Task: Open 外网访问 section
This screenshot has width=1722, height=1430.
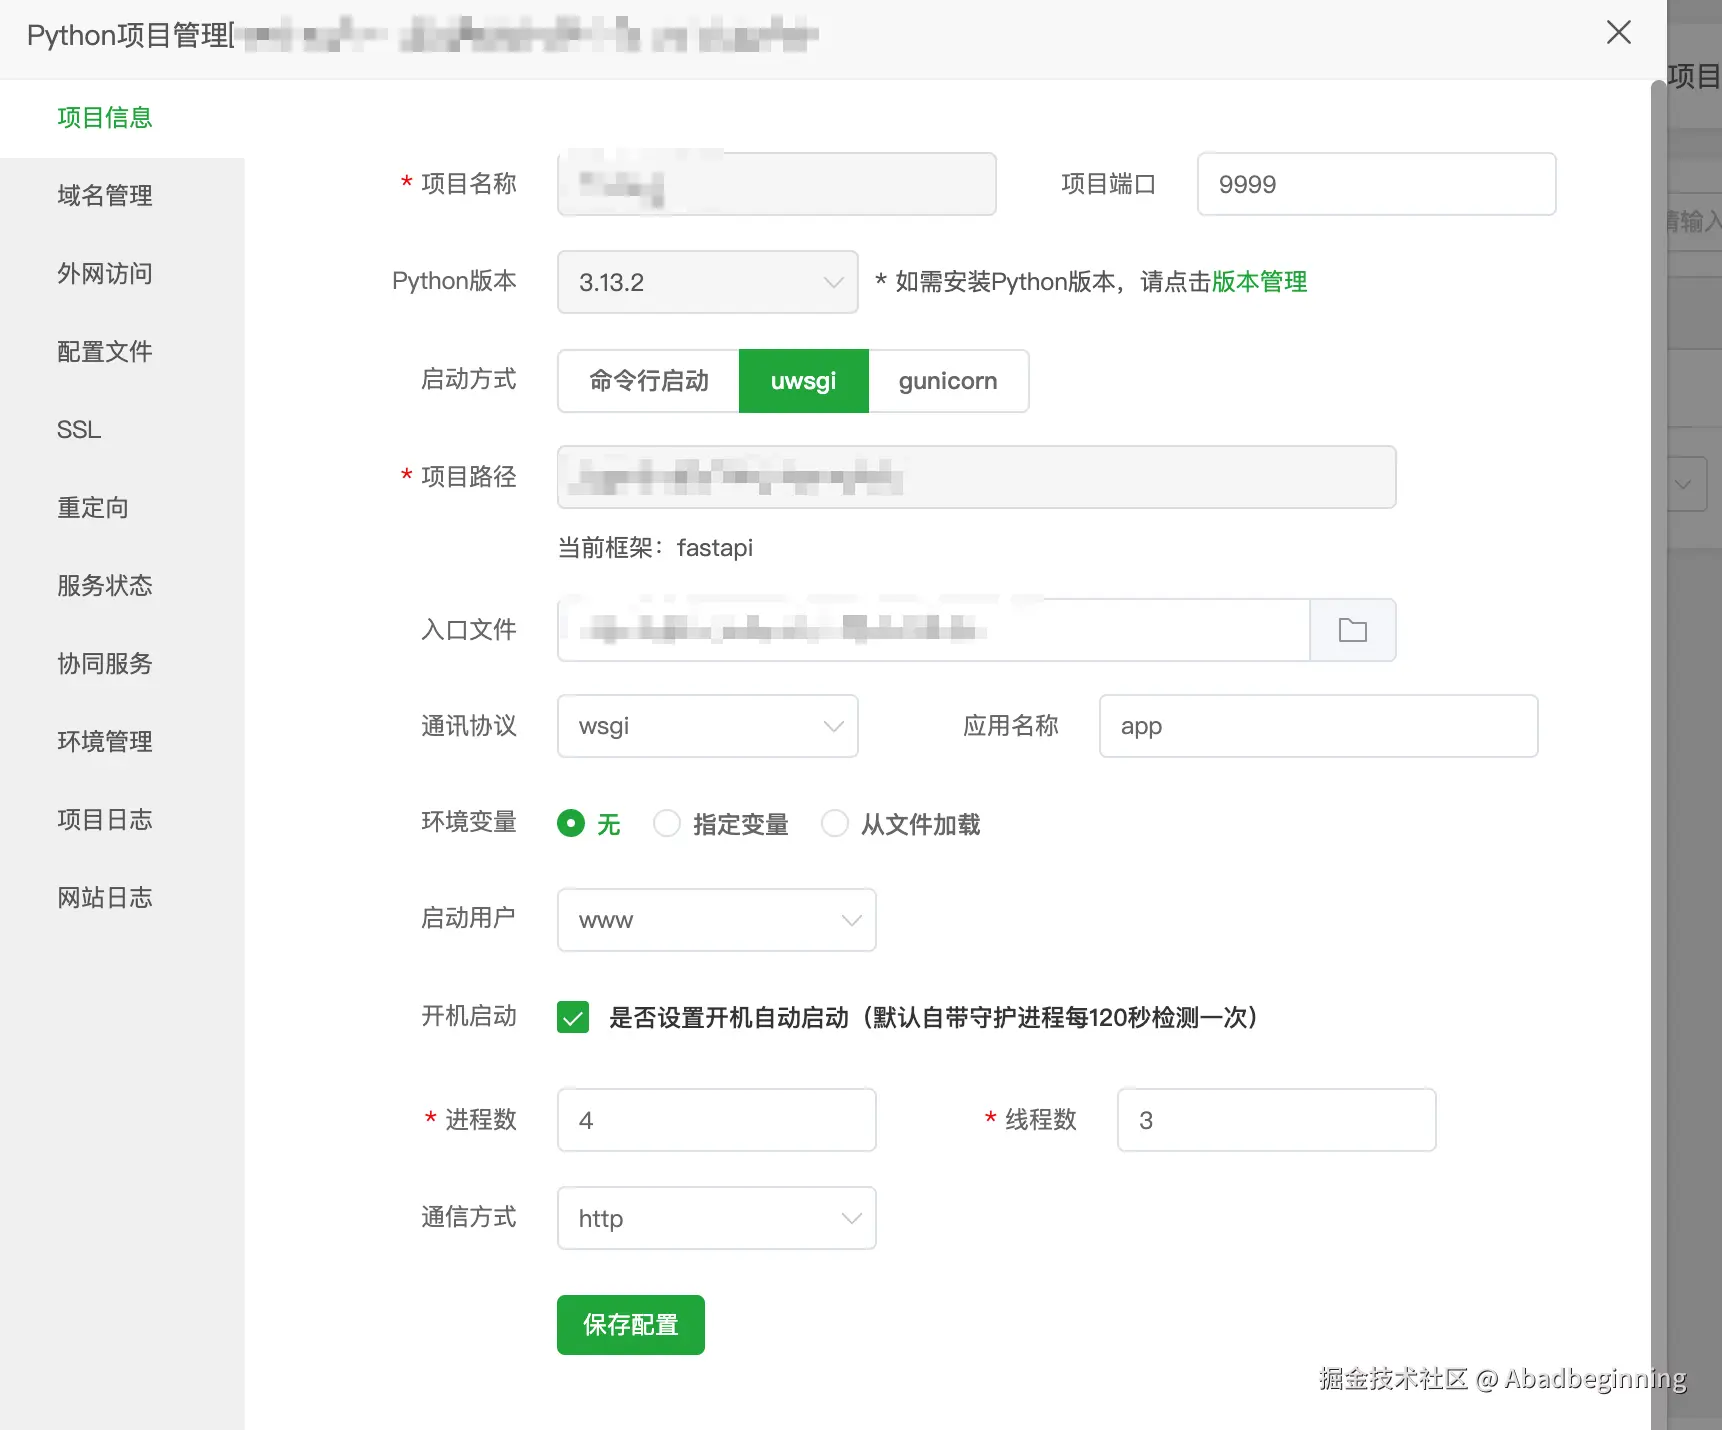Action: coord(105,274)
